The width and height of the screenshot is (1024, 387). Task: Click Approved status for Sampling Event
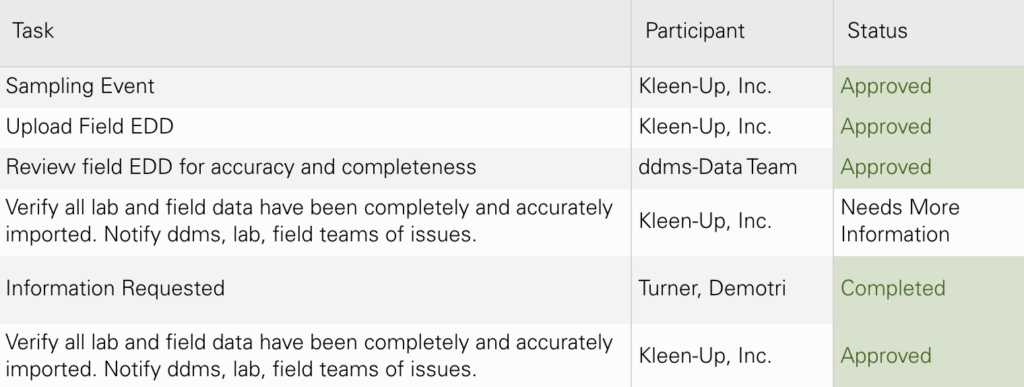(x=886, y=86)
